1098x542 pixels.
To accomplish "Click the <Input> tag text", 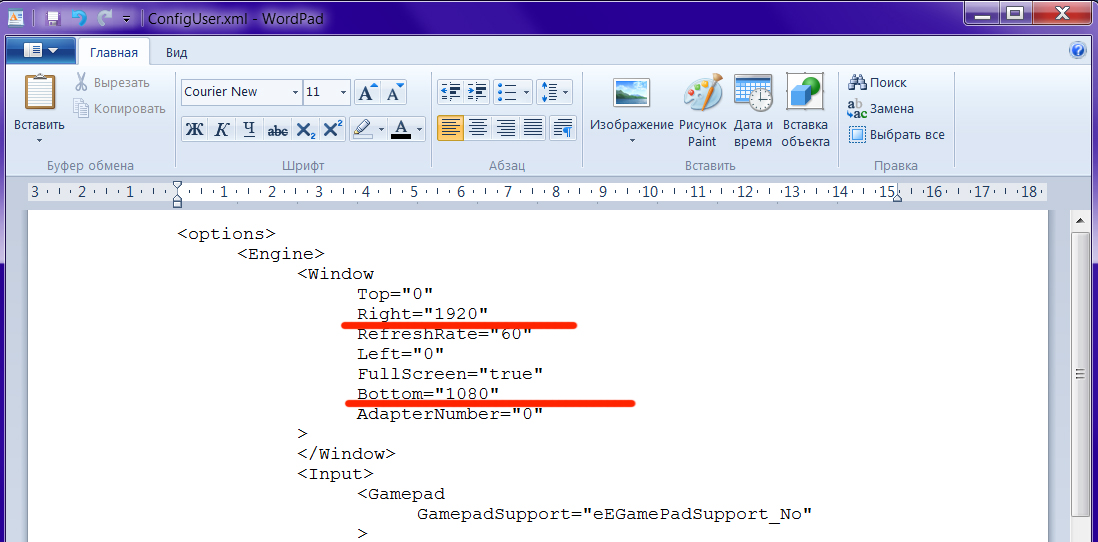I will tap(335, 474).
